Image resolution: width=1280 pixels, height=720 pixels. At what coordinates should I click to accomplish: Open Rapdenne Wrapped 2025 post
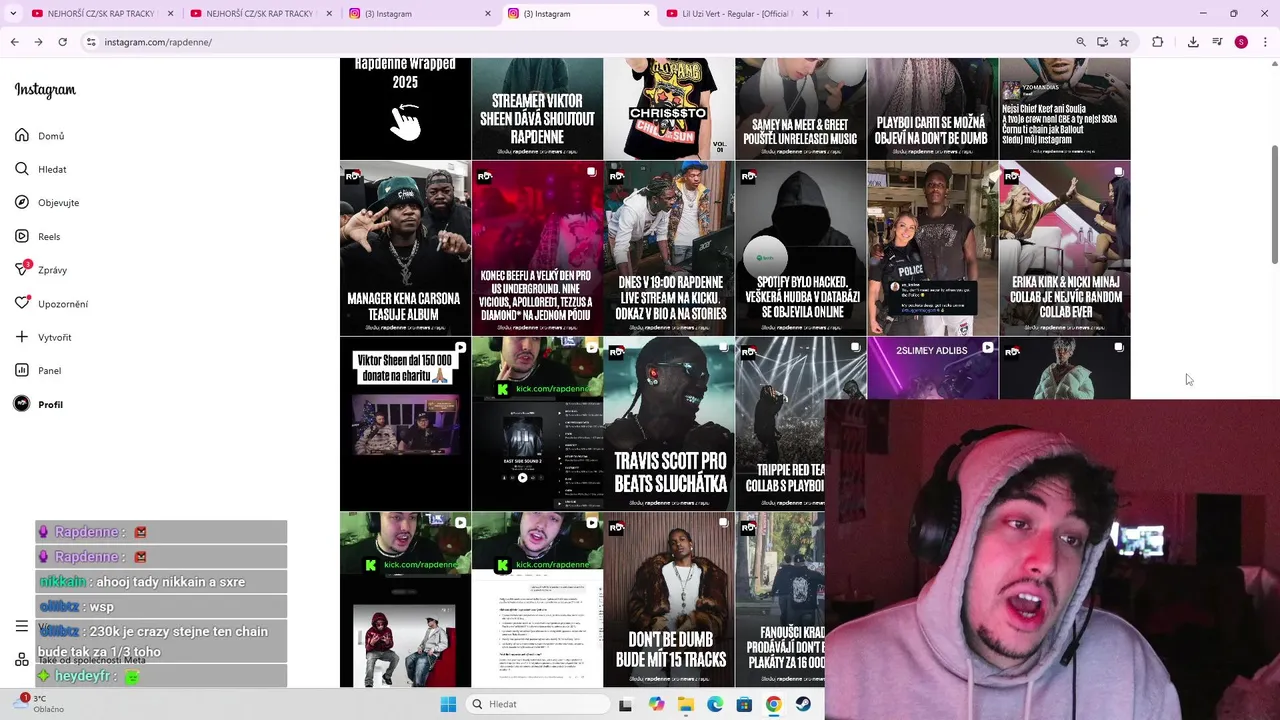[x=405, y=109]
